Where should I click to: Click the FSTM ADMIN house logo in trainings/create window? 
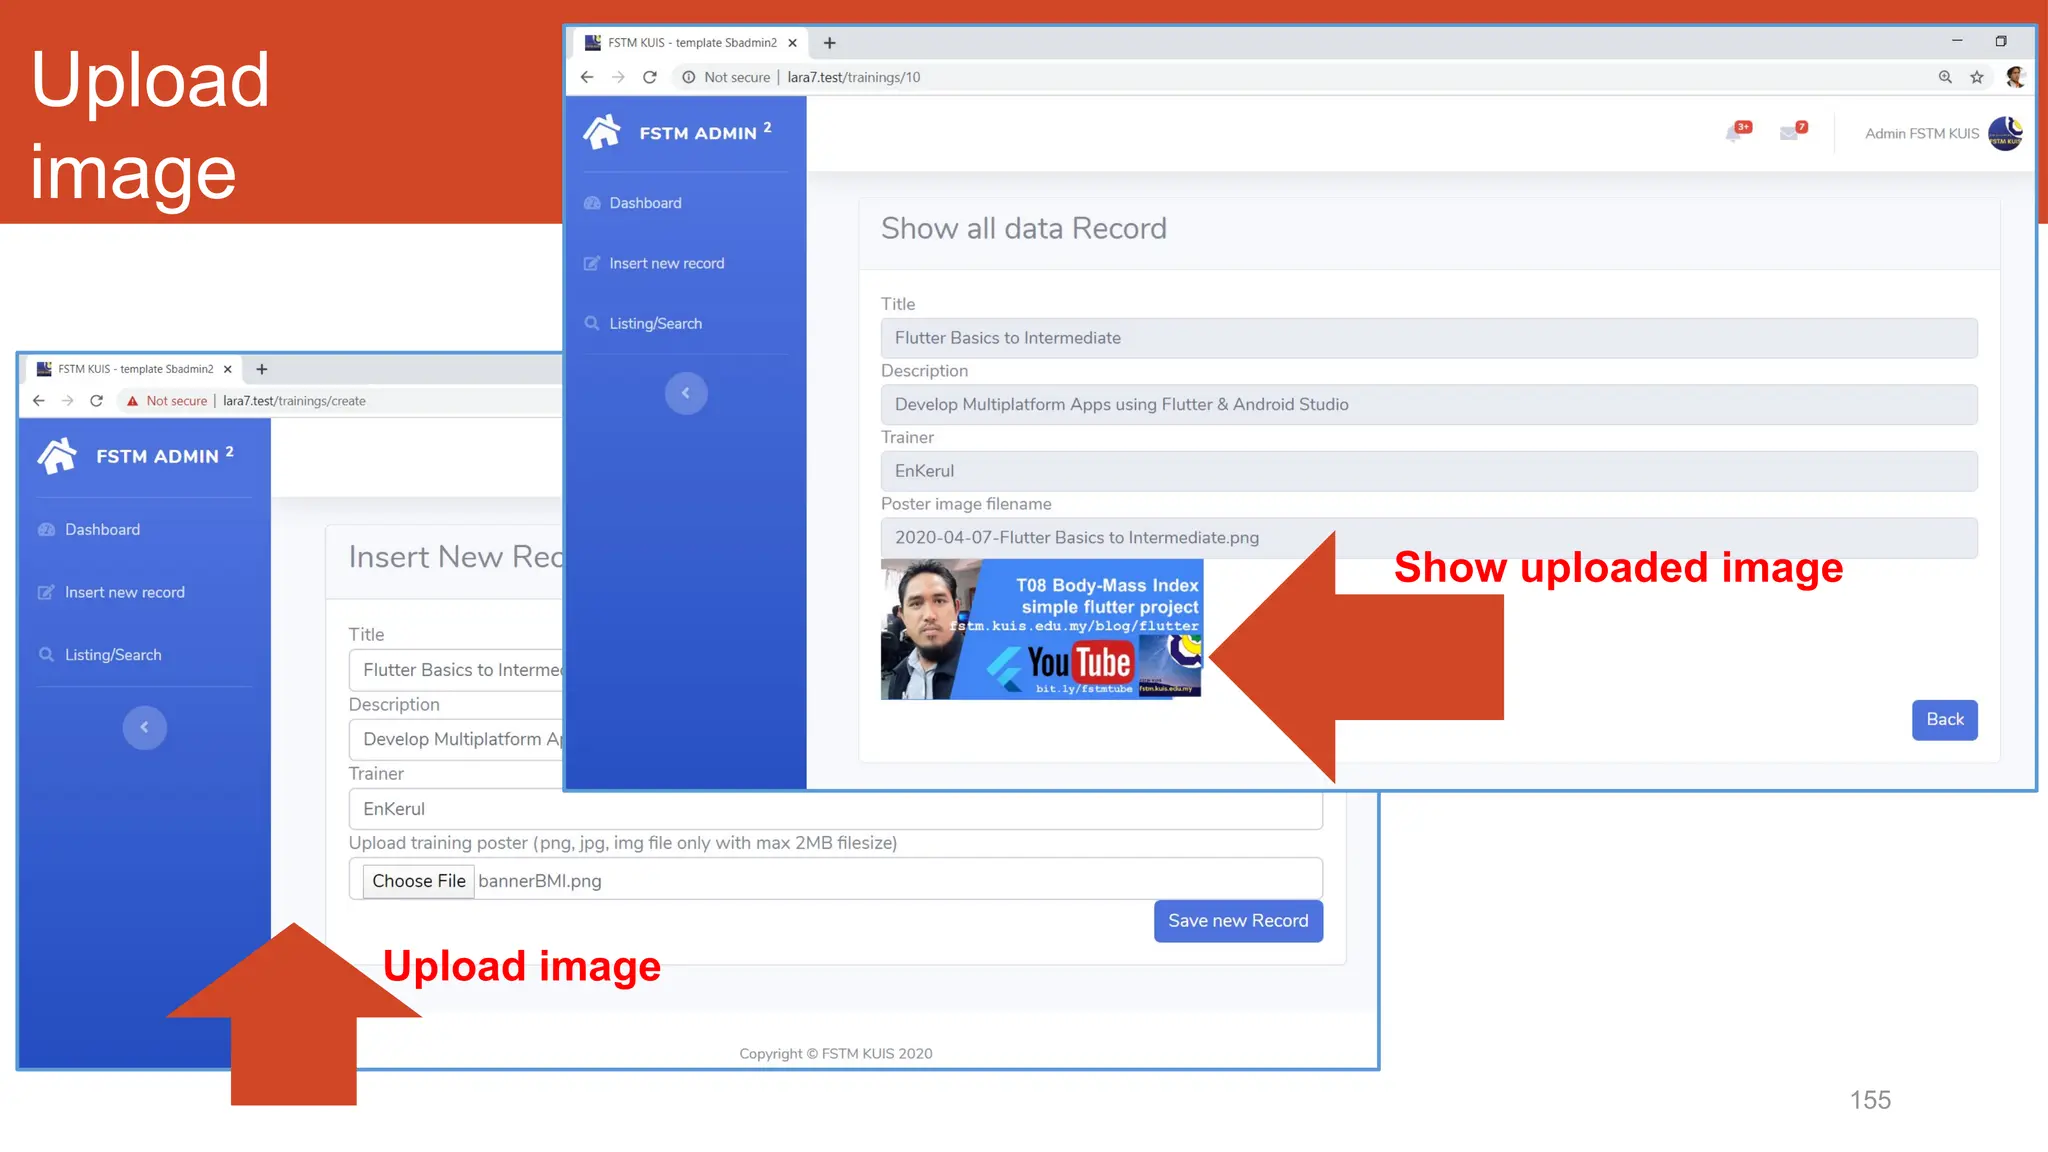click(57, 456)
